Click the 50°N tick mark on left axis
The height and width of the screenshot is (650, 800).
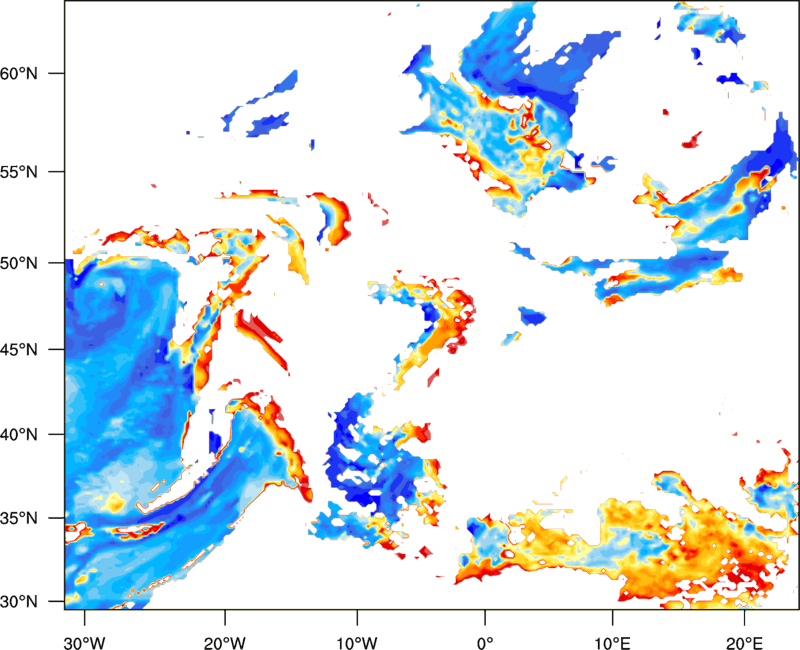pyautogui.click(x=58, y=263)
